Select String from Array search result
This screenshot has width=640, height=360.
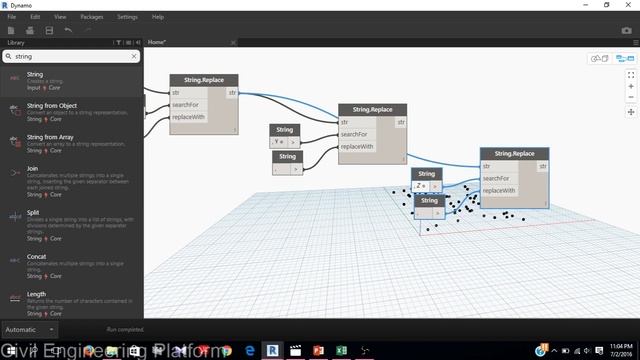[x=71, y=144]
